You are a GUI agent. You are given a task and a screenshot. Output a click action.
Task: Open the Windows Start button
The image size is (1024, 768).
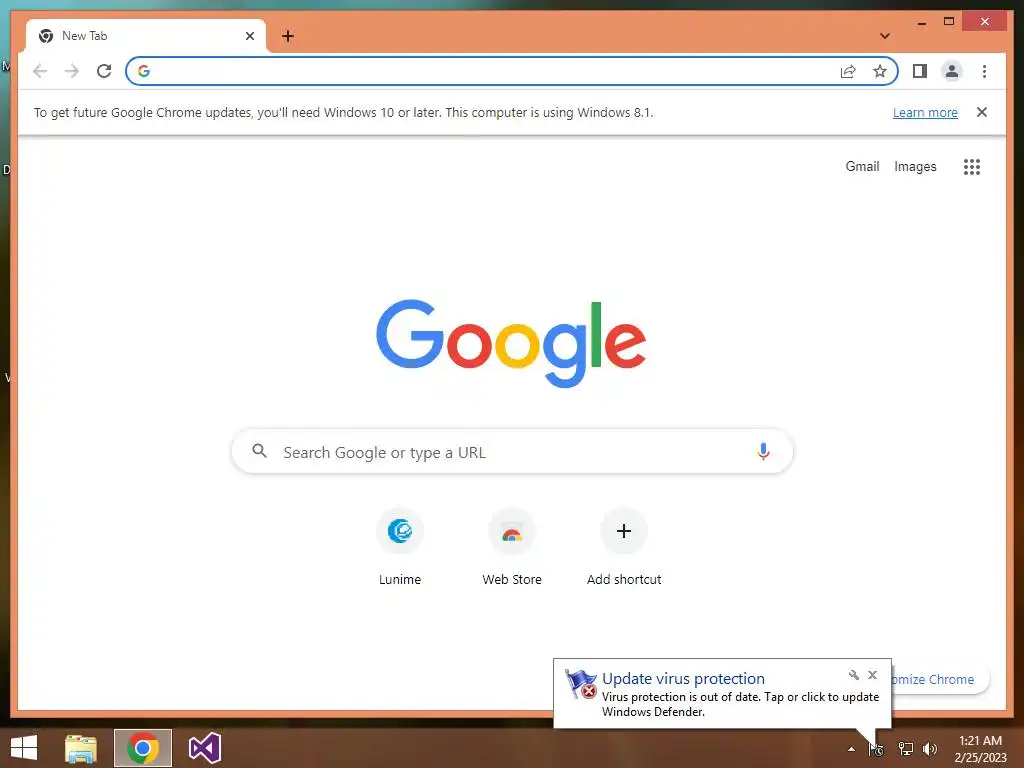pos(24,748)
